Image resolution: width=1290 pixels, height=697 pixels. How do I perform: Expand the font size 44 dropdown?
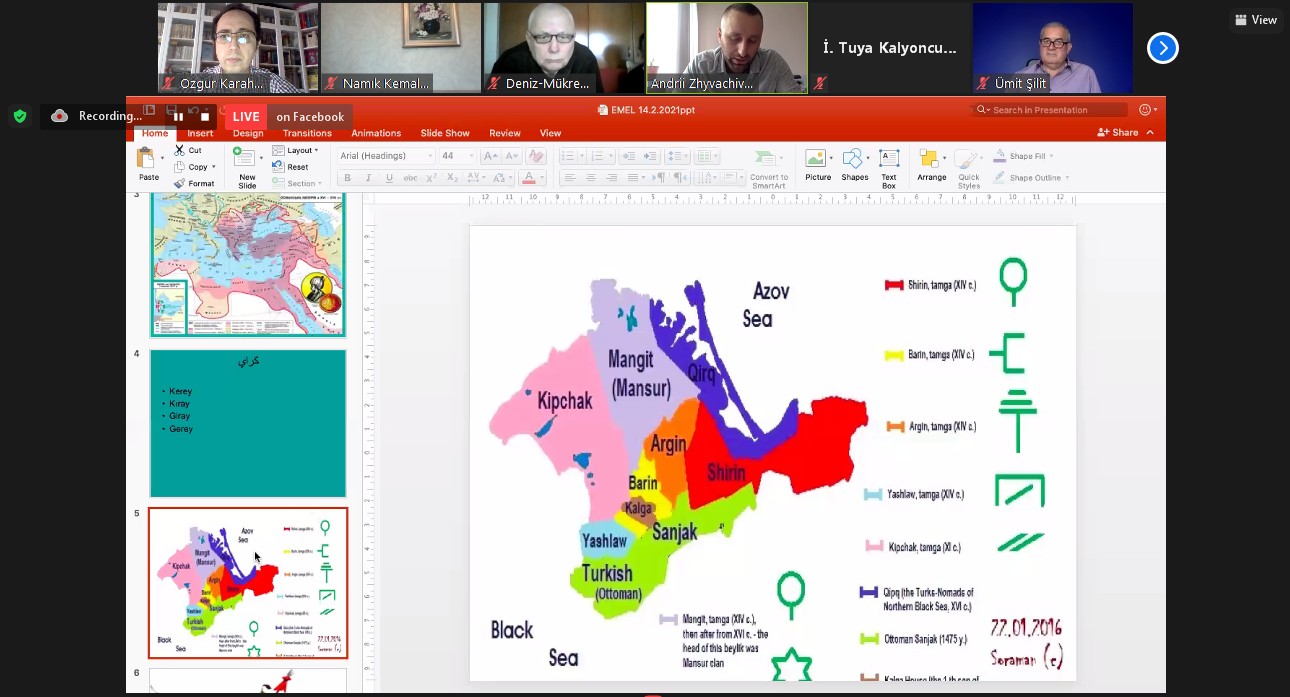click(471, 156)
